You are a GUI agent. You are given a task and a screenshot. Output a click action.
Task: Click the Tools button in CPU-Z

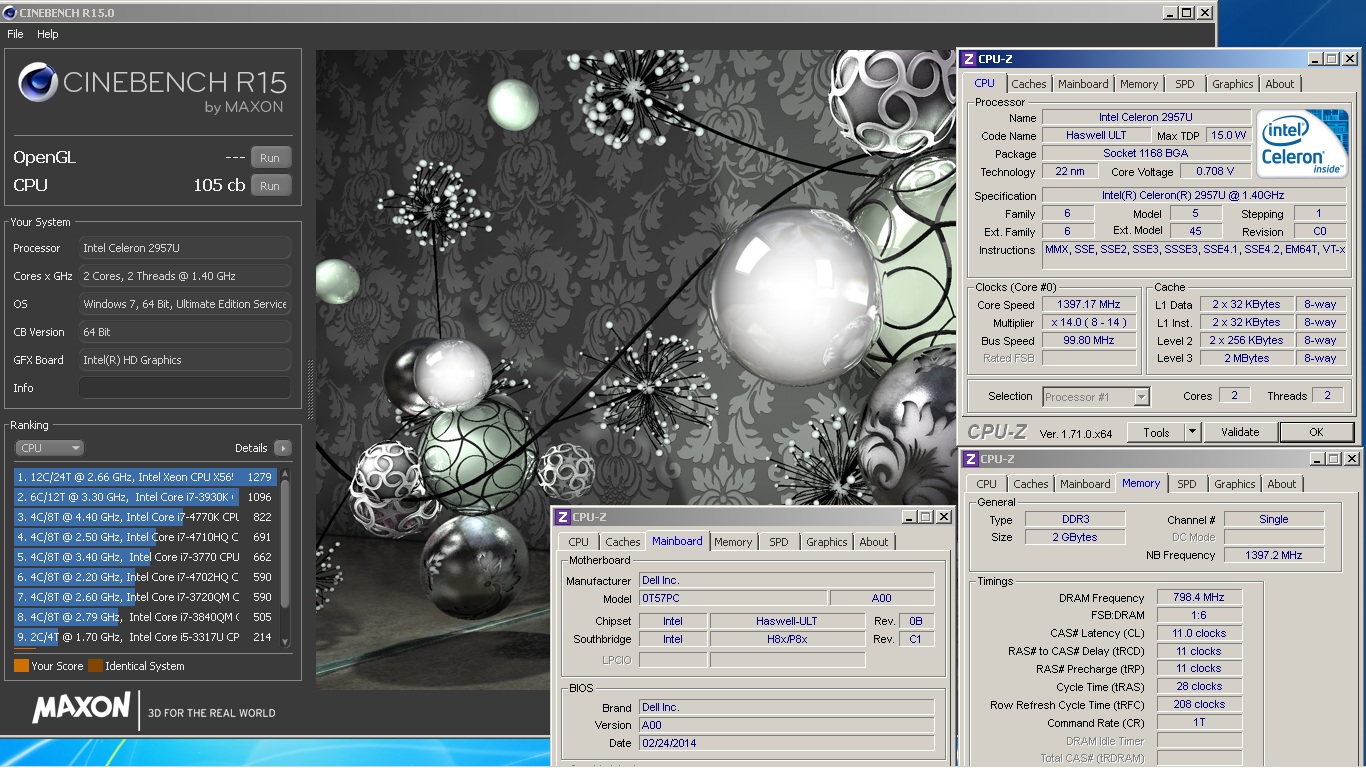(x=1156, y=432)
